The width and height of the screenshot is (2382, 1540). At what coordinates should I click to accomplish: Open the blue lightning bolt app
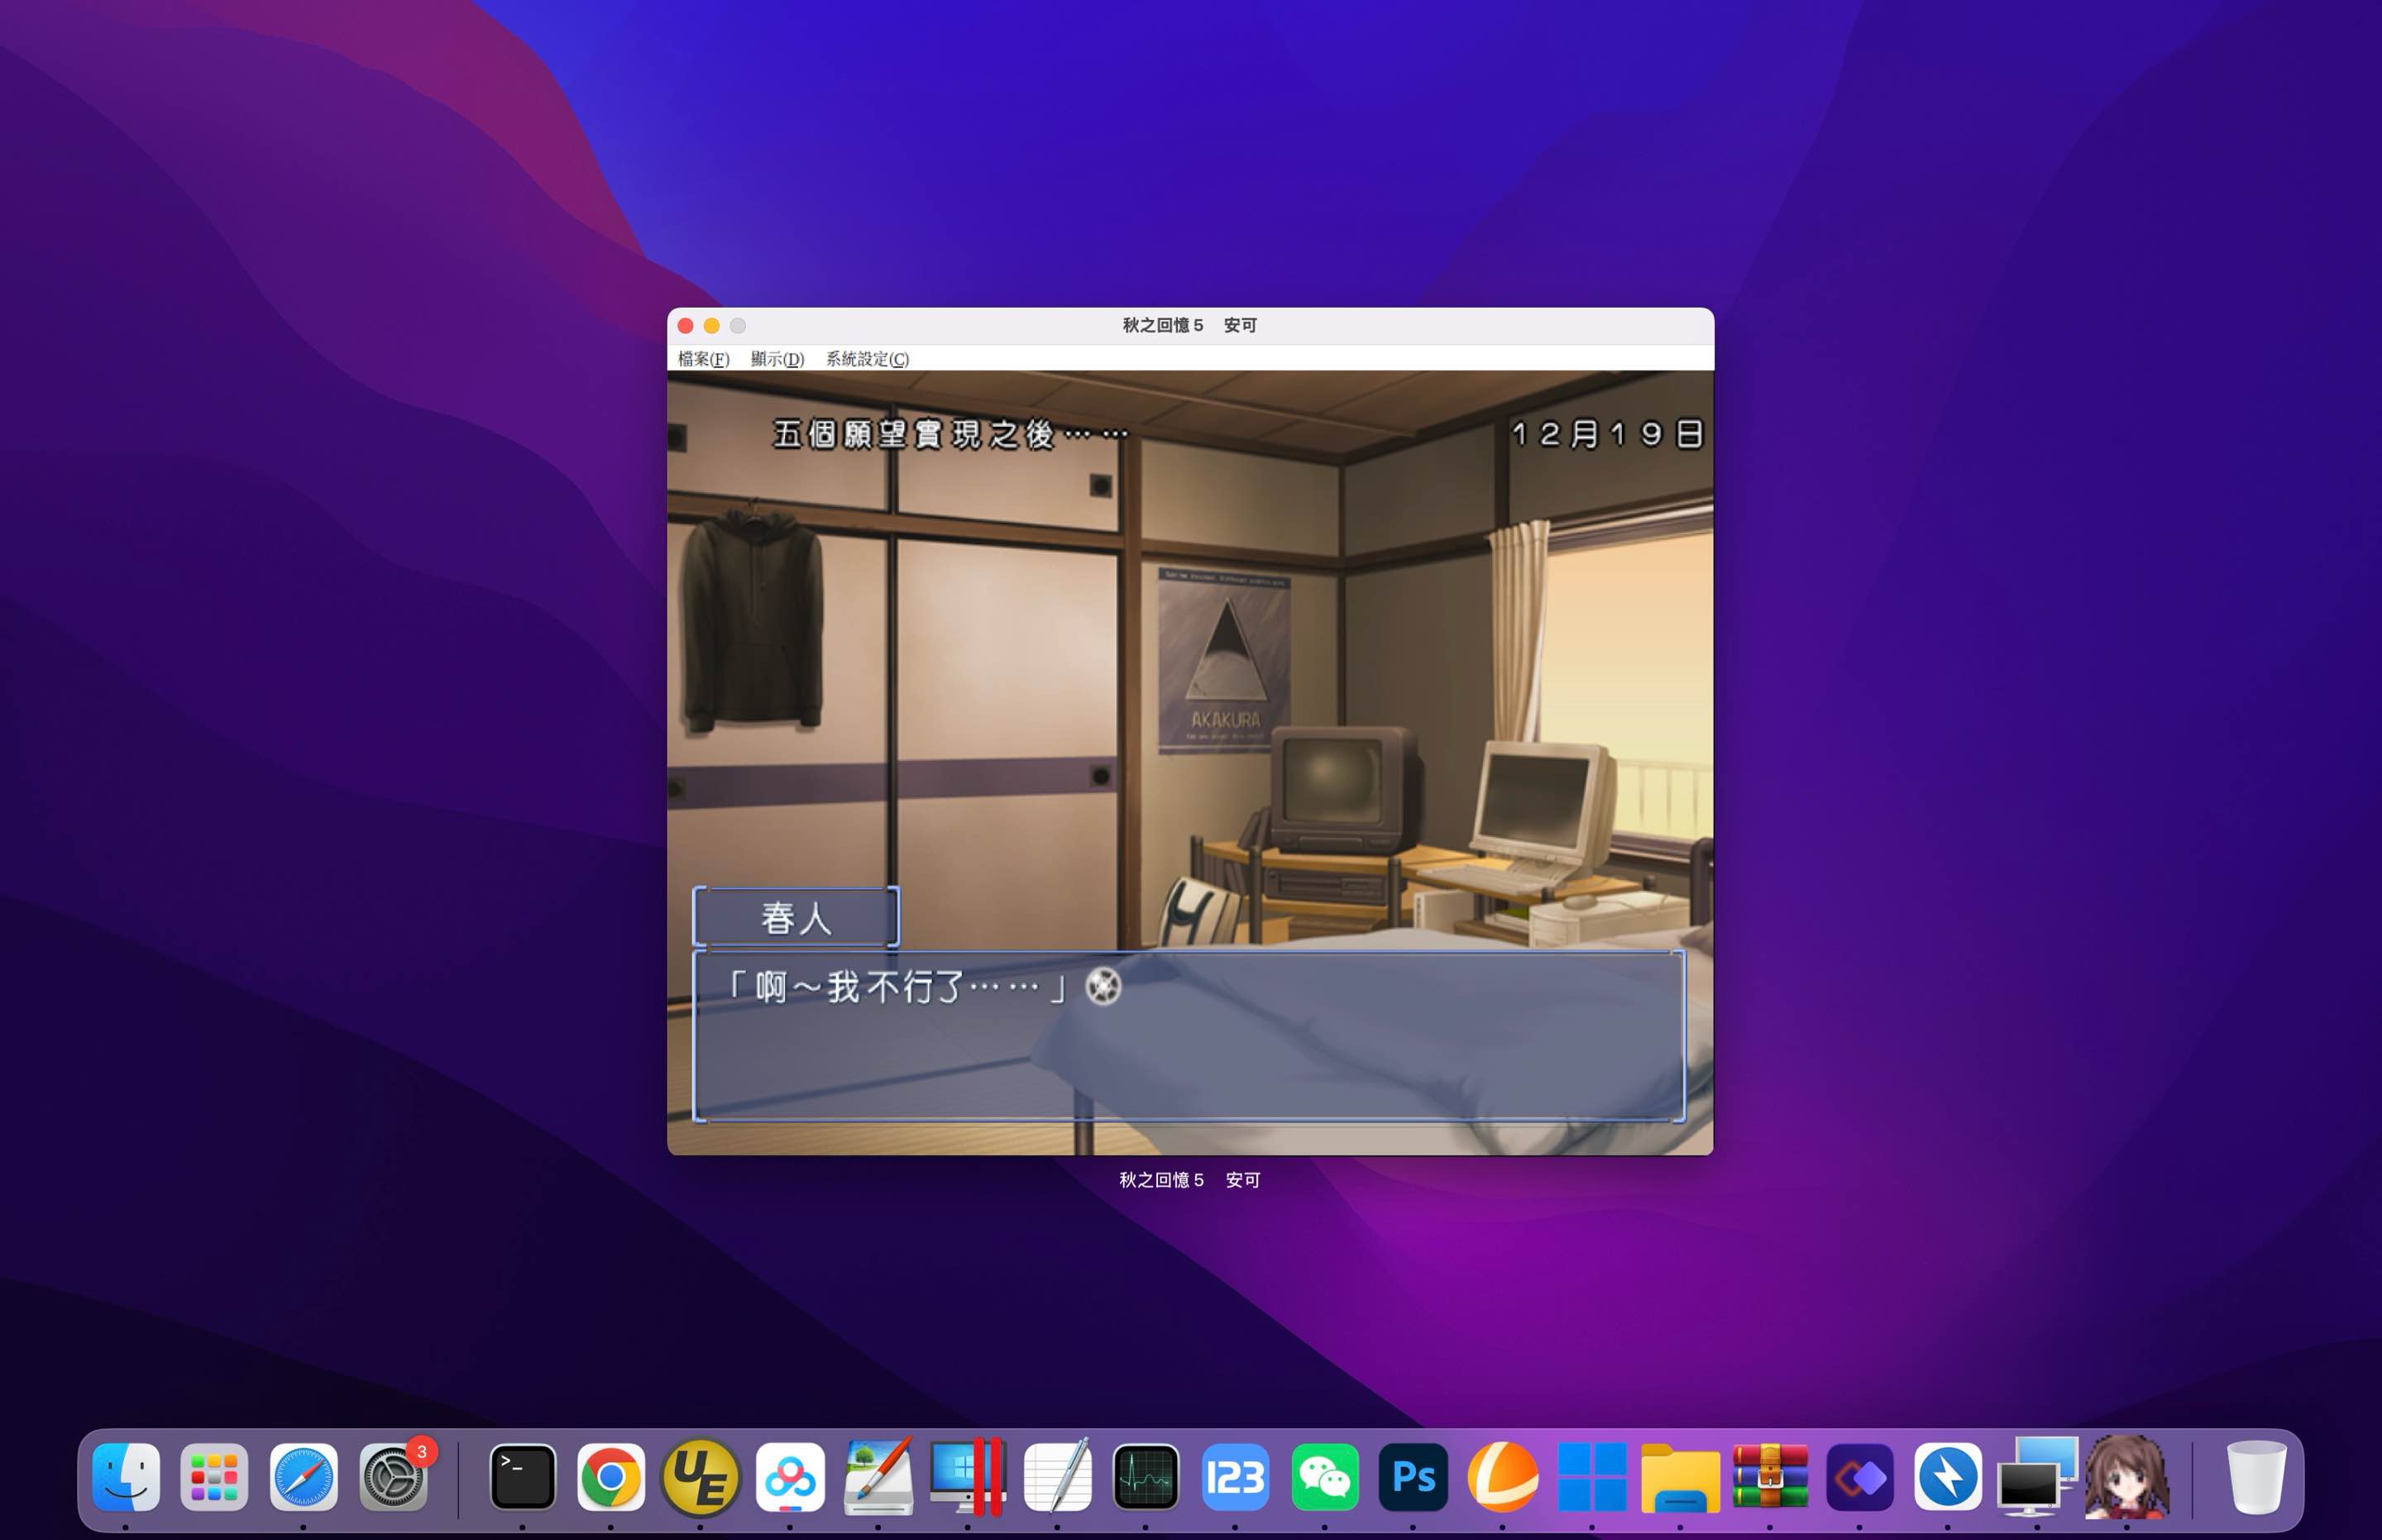(1948, 1476)
